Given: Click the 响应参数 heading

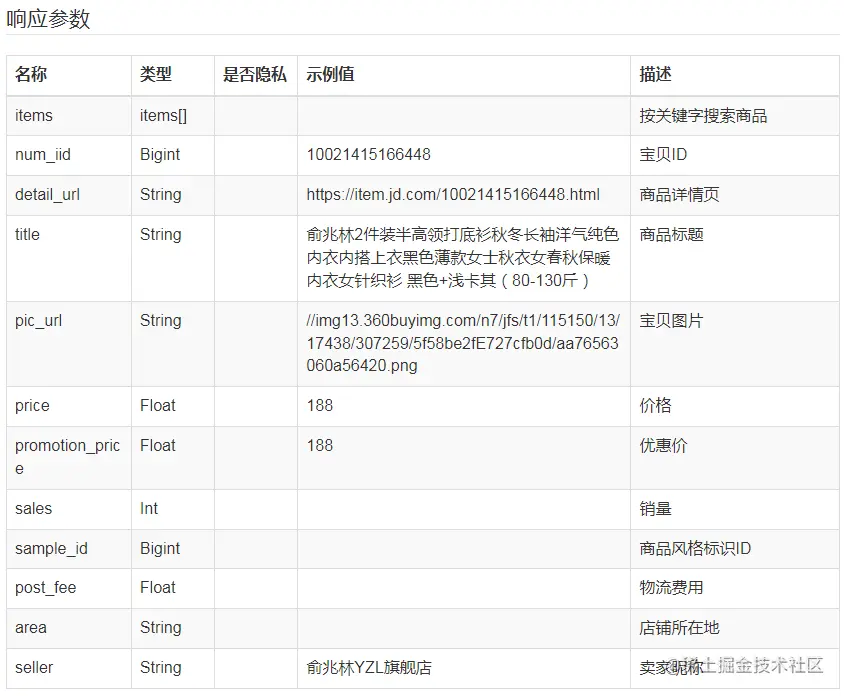Looking at the screenshot, I should 48,19.
